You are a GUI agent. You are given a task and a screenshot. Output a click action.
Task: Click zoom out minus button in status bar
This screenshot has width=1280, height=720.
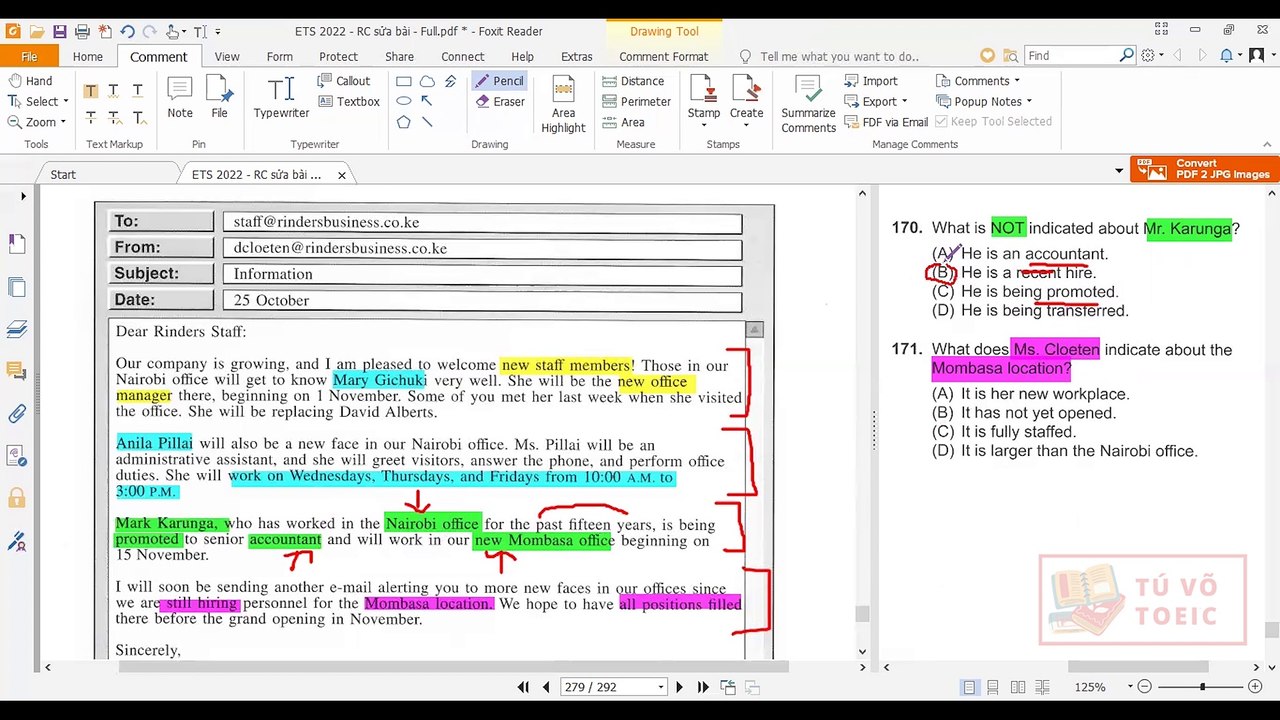tap(1145, 687)
